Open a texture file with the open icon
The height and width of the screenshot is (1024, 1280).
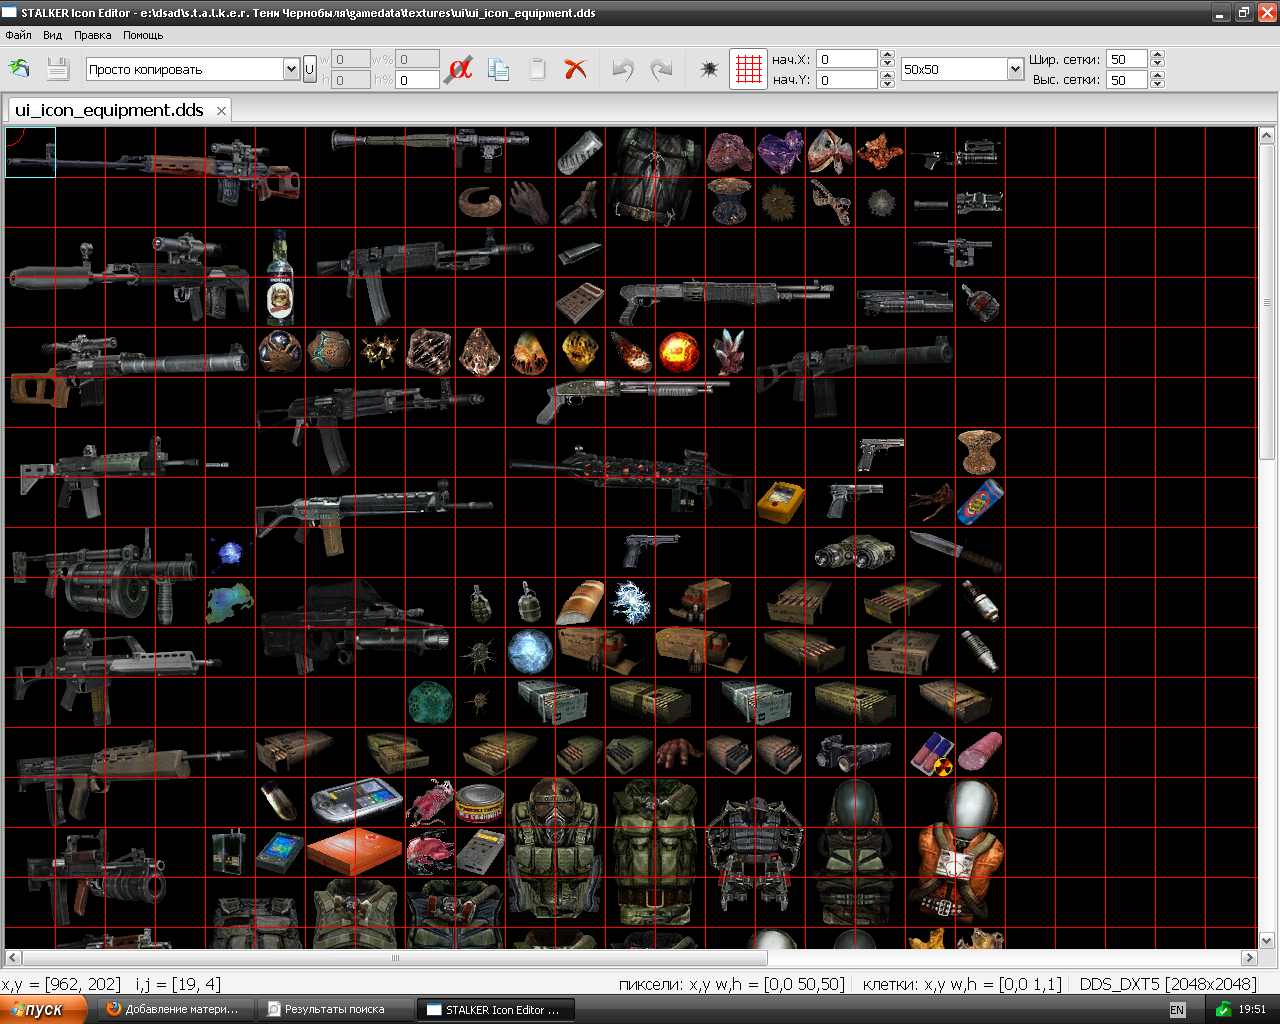coord(19,68)
